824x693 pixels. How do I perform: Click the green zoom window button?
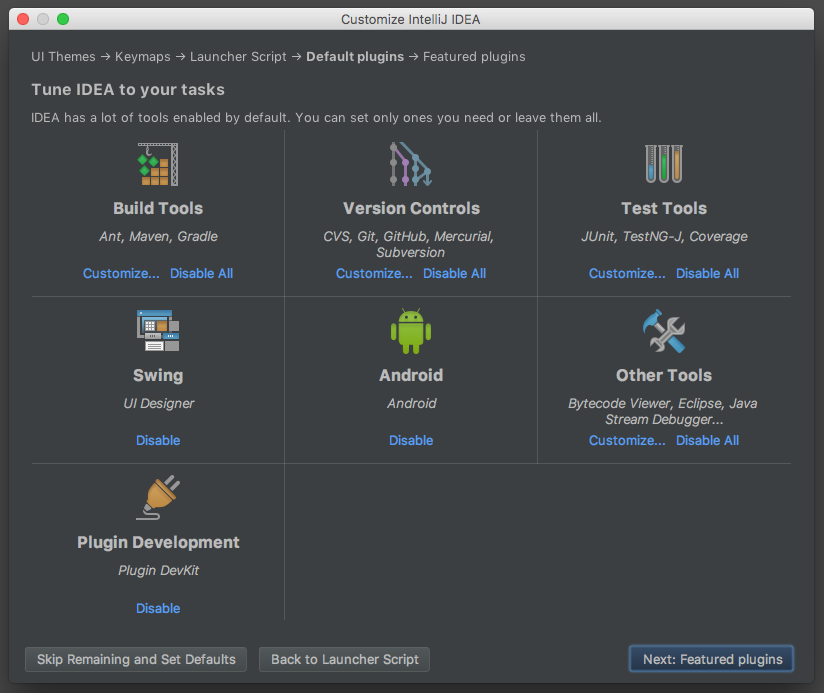[63, 19]
